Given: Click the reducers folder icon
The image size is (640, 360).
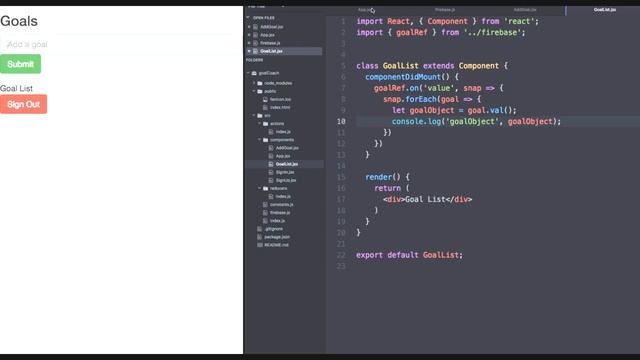Looking at the screenshot, I should pyautogui.click(x=265, y=189).
